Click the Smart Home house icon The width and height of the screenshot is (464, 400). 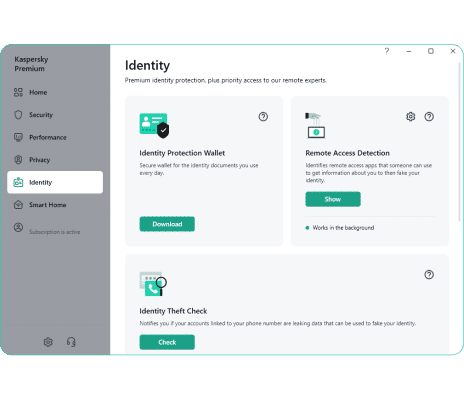tap(18, 205)
